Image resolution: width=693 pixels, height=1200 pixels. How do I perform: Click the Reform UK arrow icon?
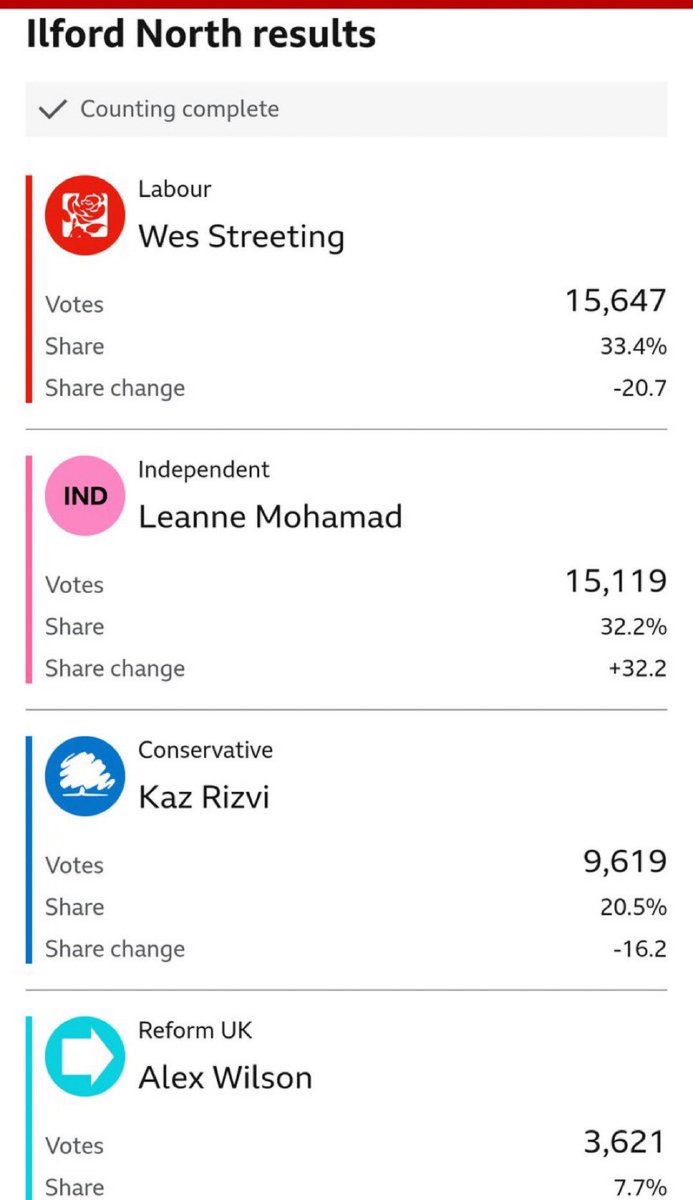85,1057
